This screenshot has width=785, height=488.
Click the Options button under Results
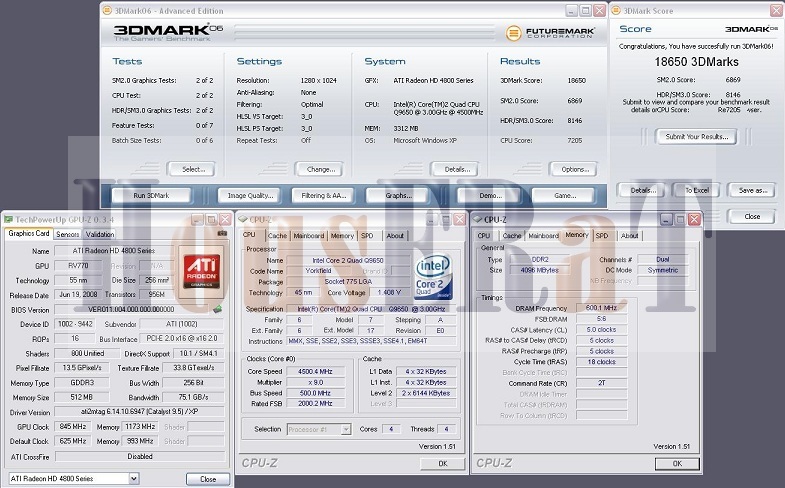[x=575, y=169]
